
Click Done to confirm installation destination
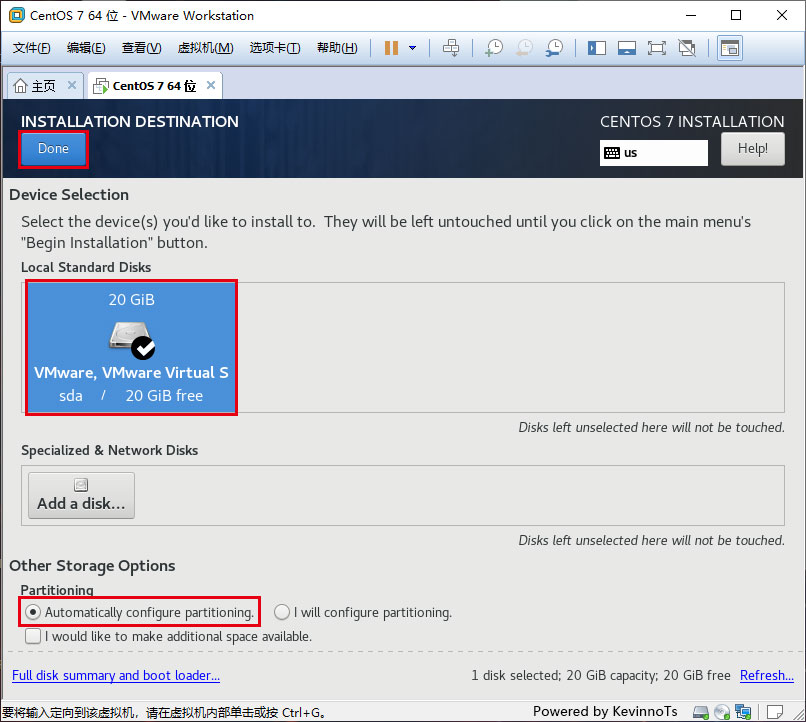click(53, 149)
